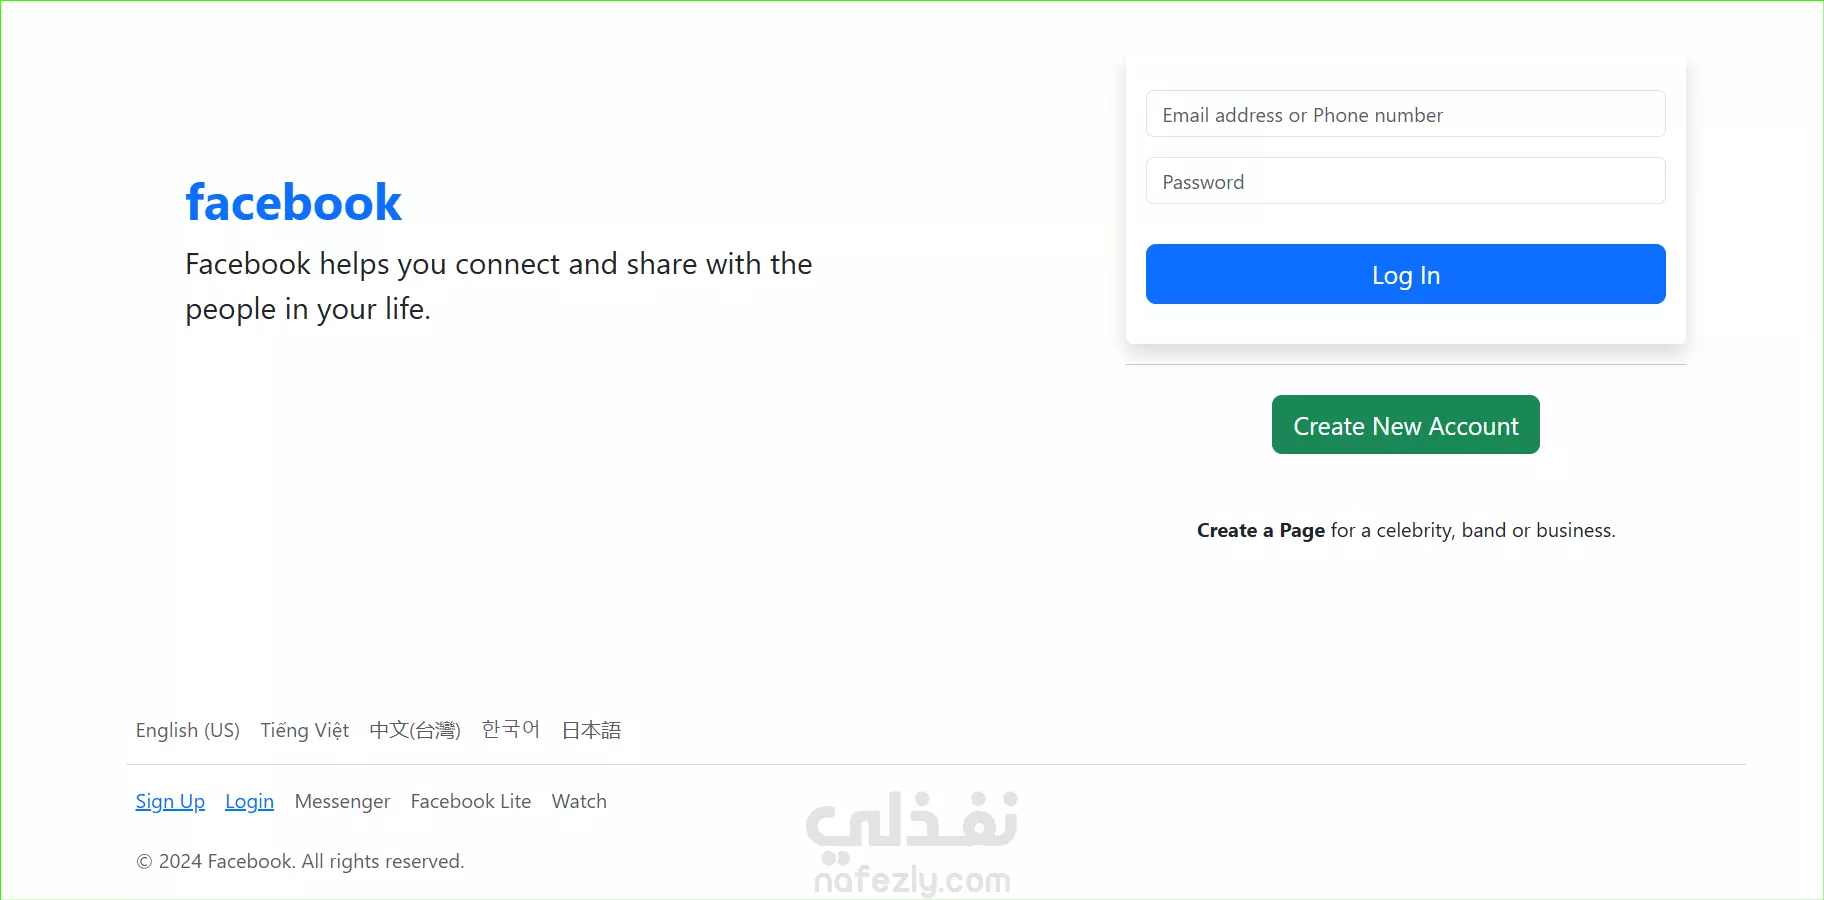Open the Watch footer link
This screenshot has width=1824, height=900.
pos(579,801)
